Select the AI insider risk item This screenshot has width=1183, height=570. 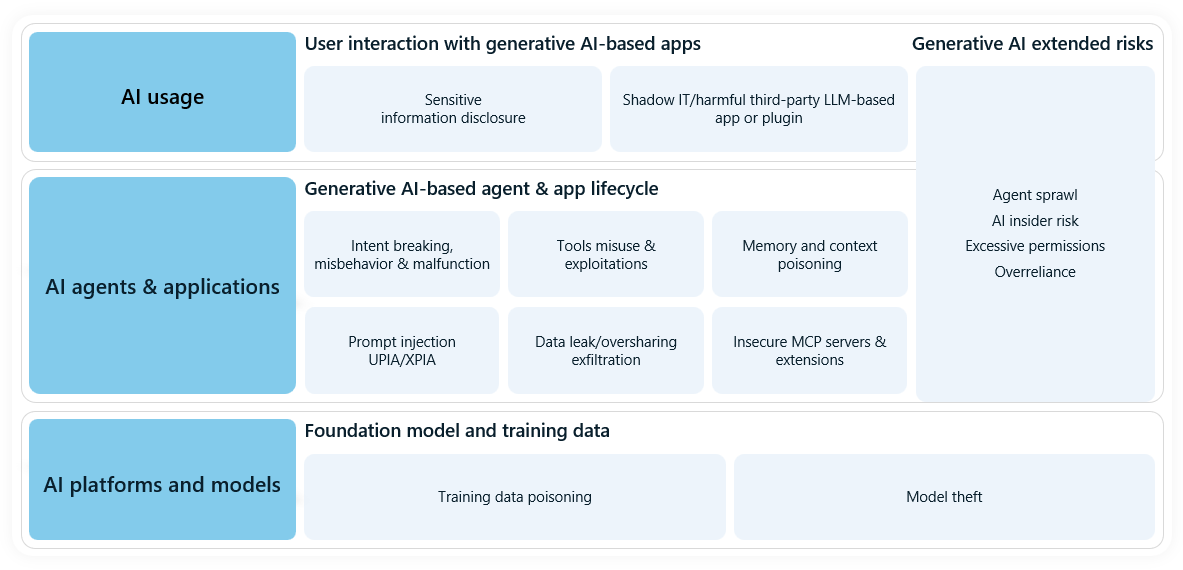pos(1035,220)
